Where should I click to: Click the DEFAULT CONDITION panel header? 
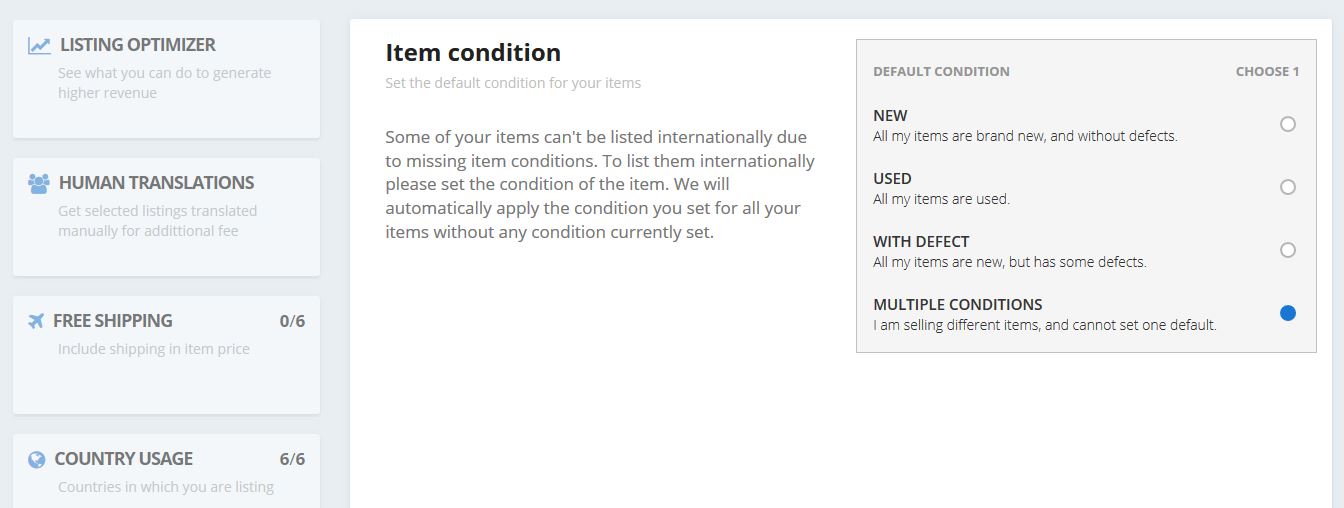click(x=941, y=72)
